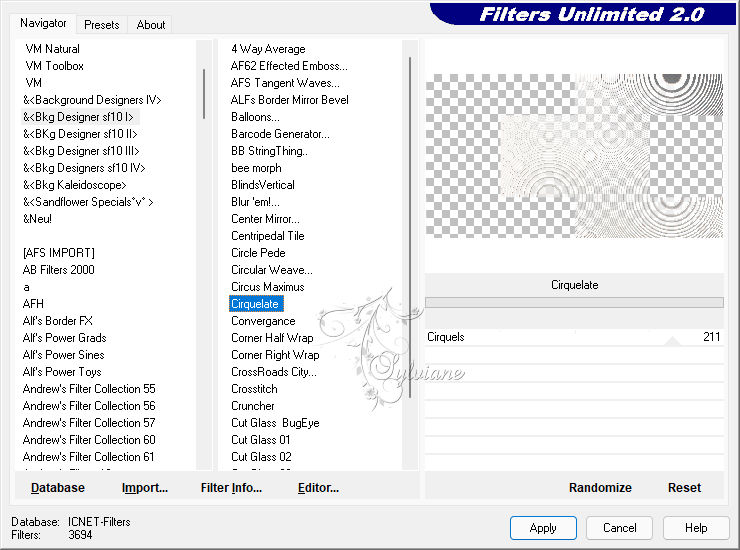The width and height of the screenshot is (740, 550).
Task: Select &<Bkg Kaleidoscope> category
Action: coord(75,185)
